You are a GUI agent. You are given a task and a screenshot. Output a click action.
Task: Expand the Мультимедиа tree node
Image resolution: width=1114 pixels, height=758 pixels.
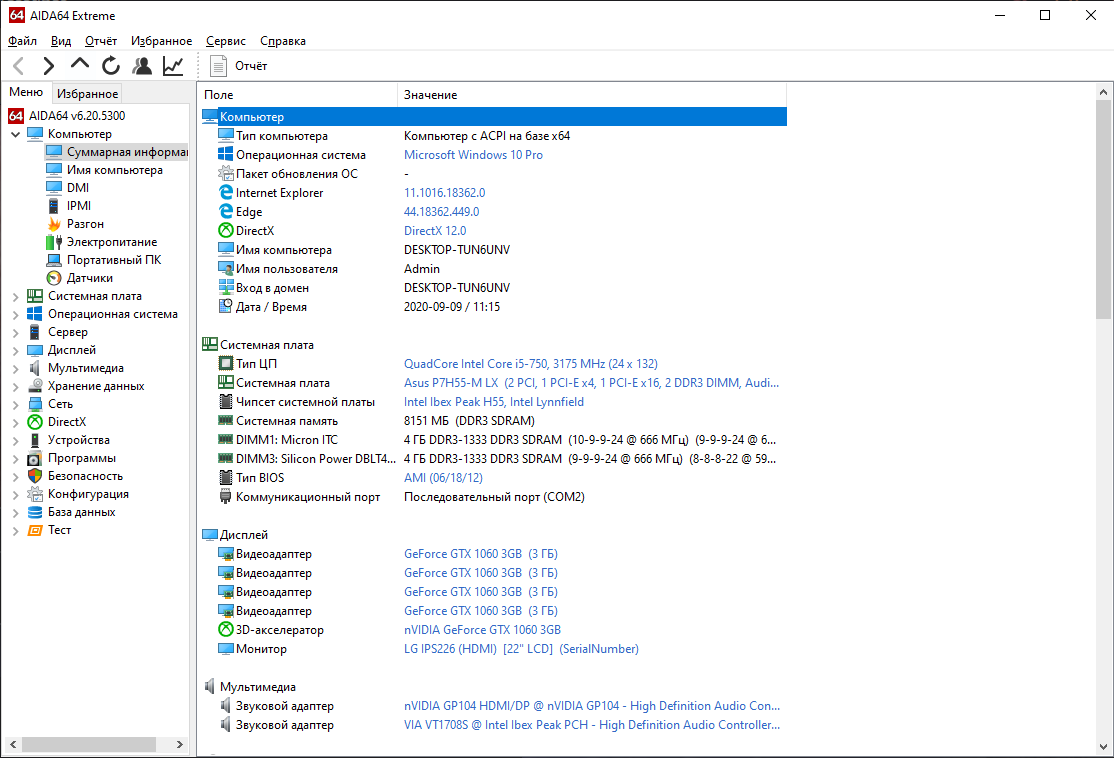tap(16, 369)
